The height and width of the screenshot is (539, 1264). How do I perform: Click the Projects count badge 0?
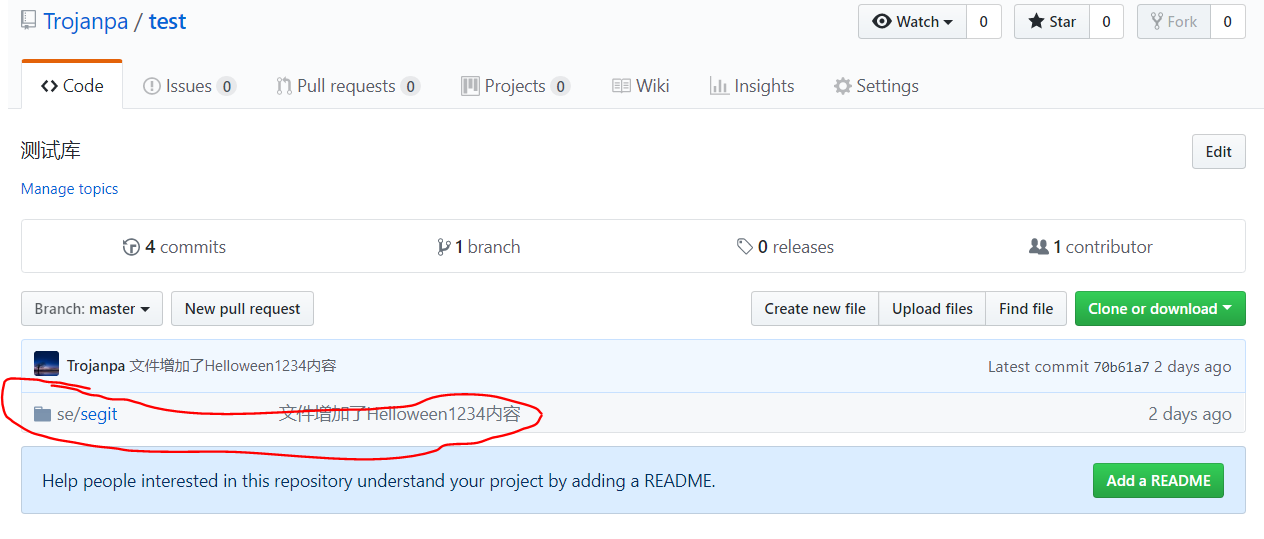tap(561, 86)
